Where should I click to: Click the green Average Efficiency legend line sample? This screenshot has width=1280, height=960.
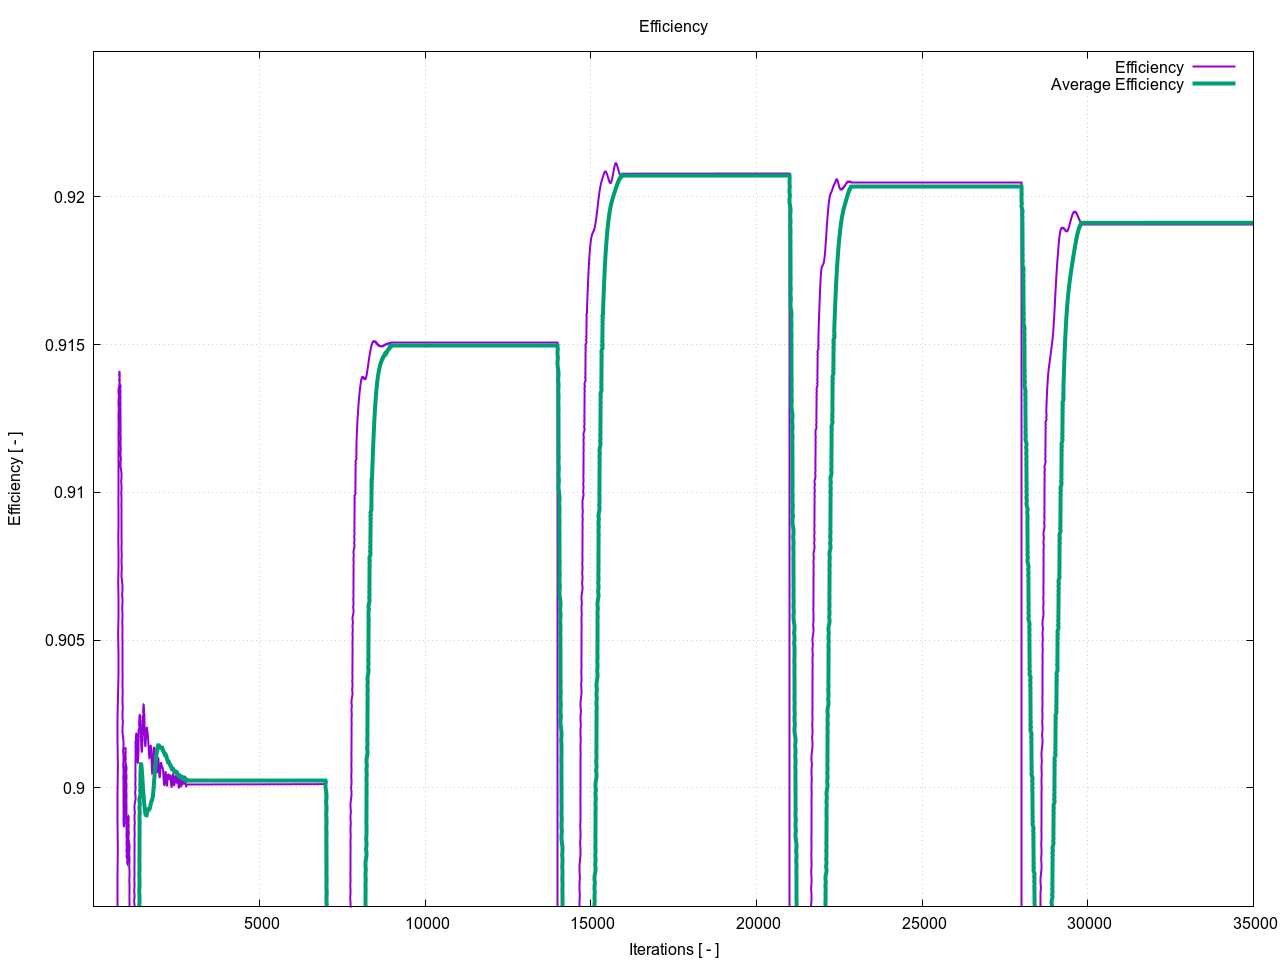click(1214, 84)
